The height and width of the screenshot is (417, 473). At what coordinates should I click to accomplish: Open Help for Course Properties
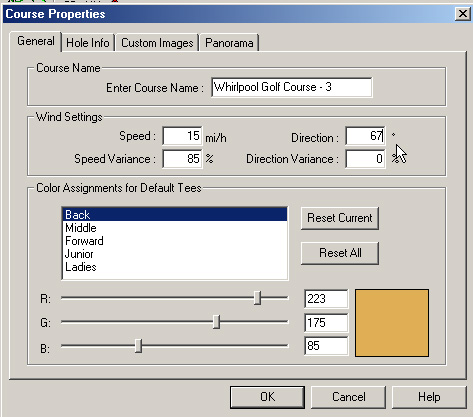coord(429,397)
